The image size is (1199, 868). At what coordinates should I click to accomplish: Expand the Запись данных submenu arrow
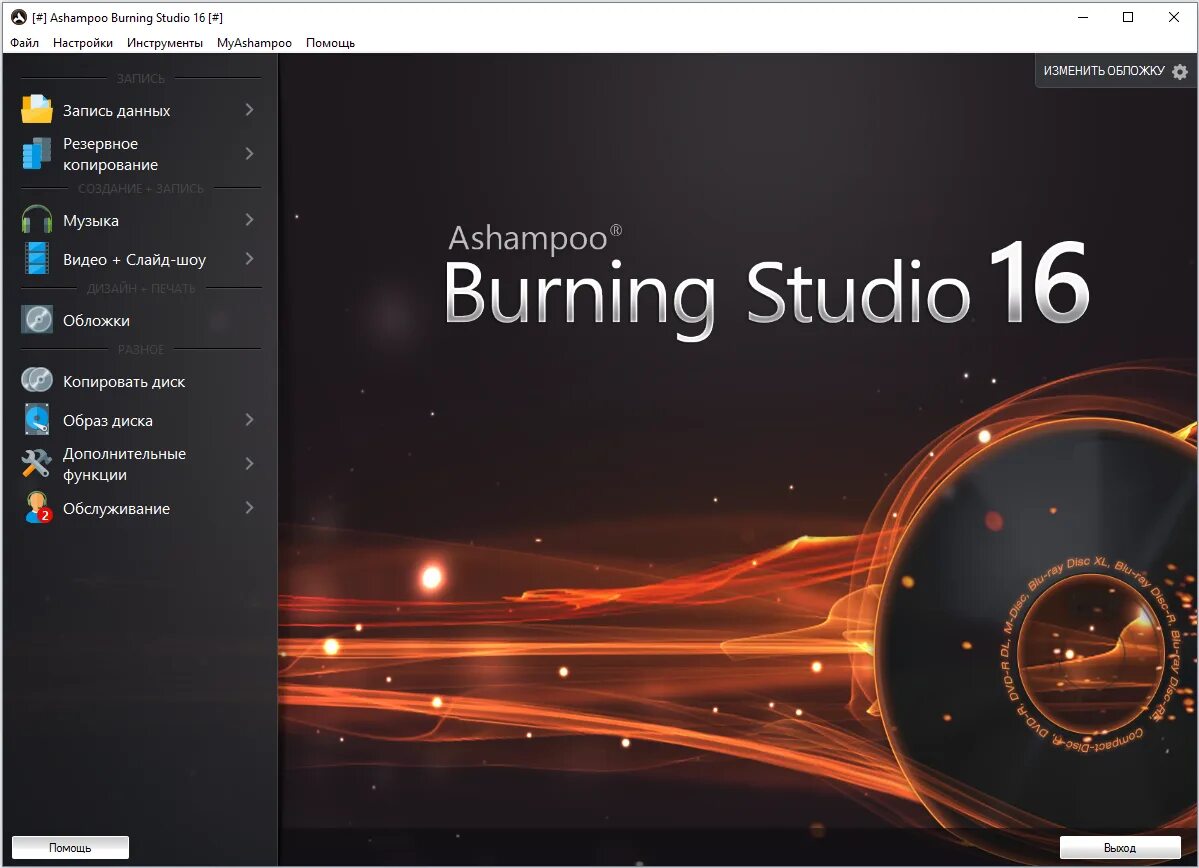(x=249, y=110)
